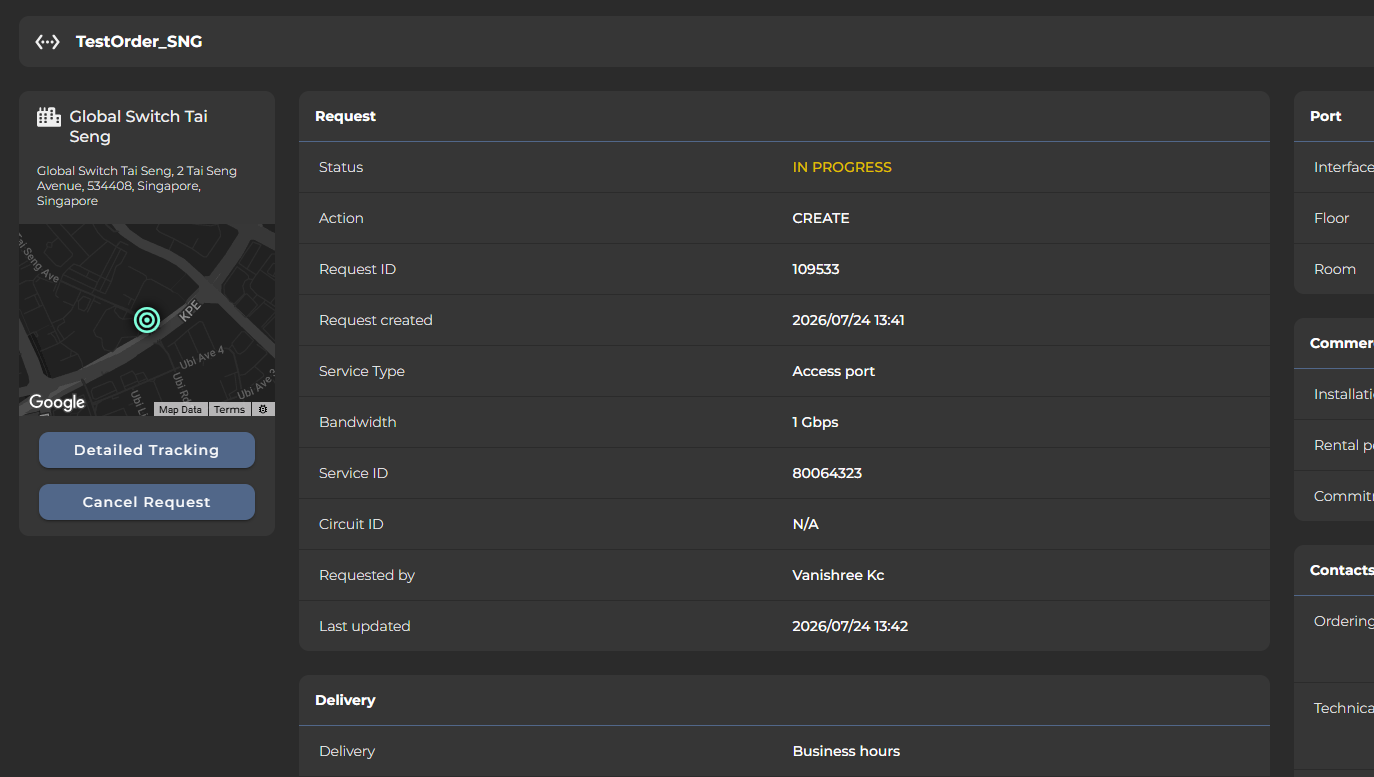Open the map Terms link
1374x777 pixels.
pos(229,409)
